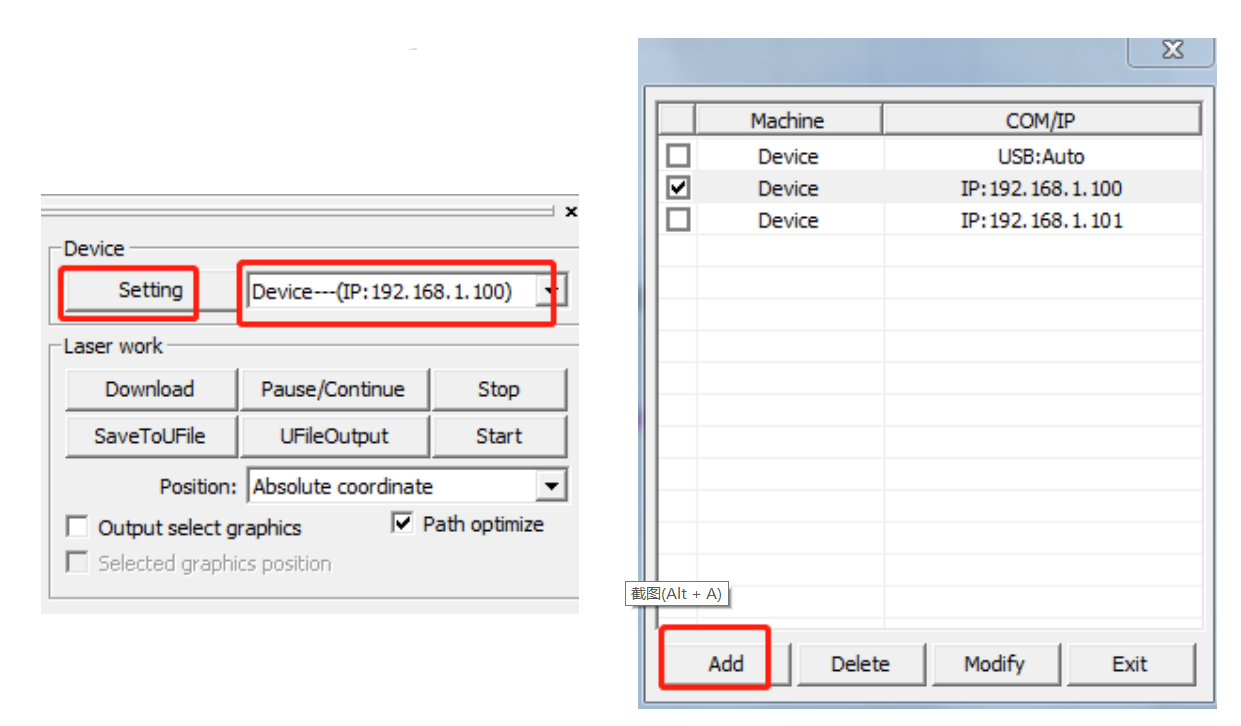1241x726 pixels.
Task: Click the SaveToUFile button
Action: pos(150,437)
